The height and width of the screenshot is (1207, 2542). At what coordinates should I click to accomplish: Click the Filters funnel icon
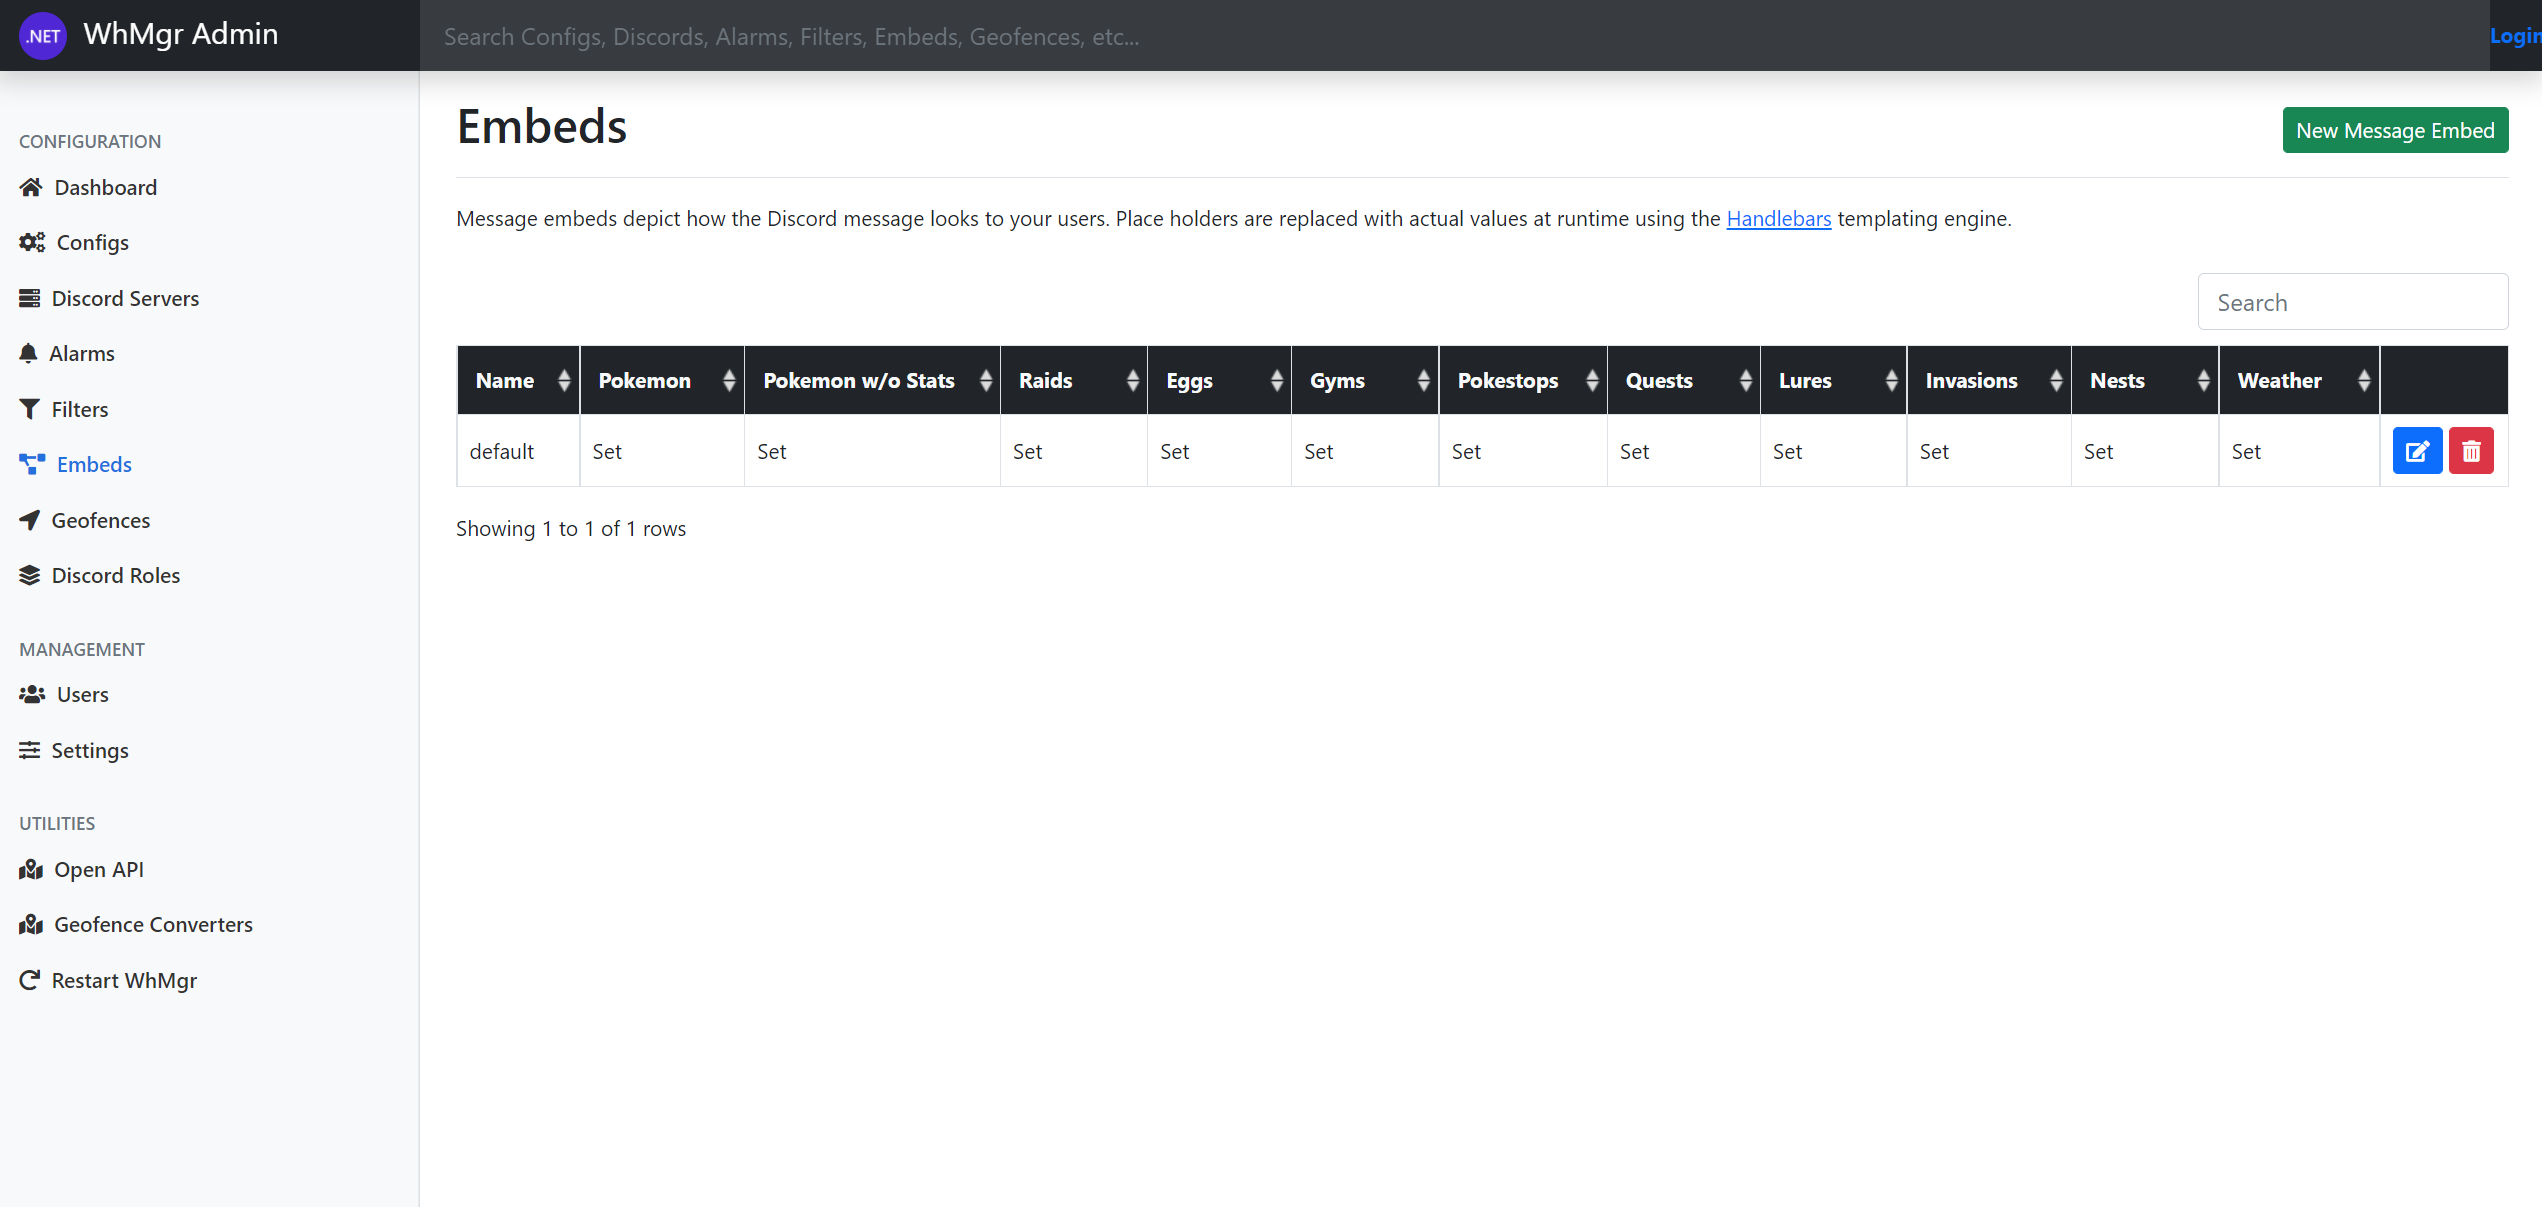30,409
